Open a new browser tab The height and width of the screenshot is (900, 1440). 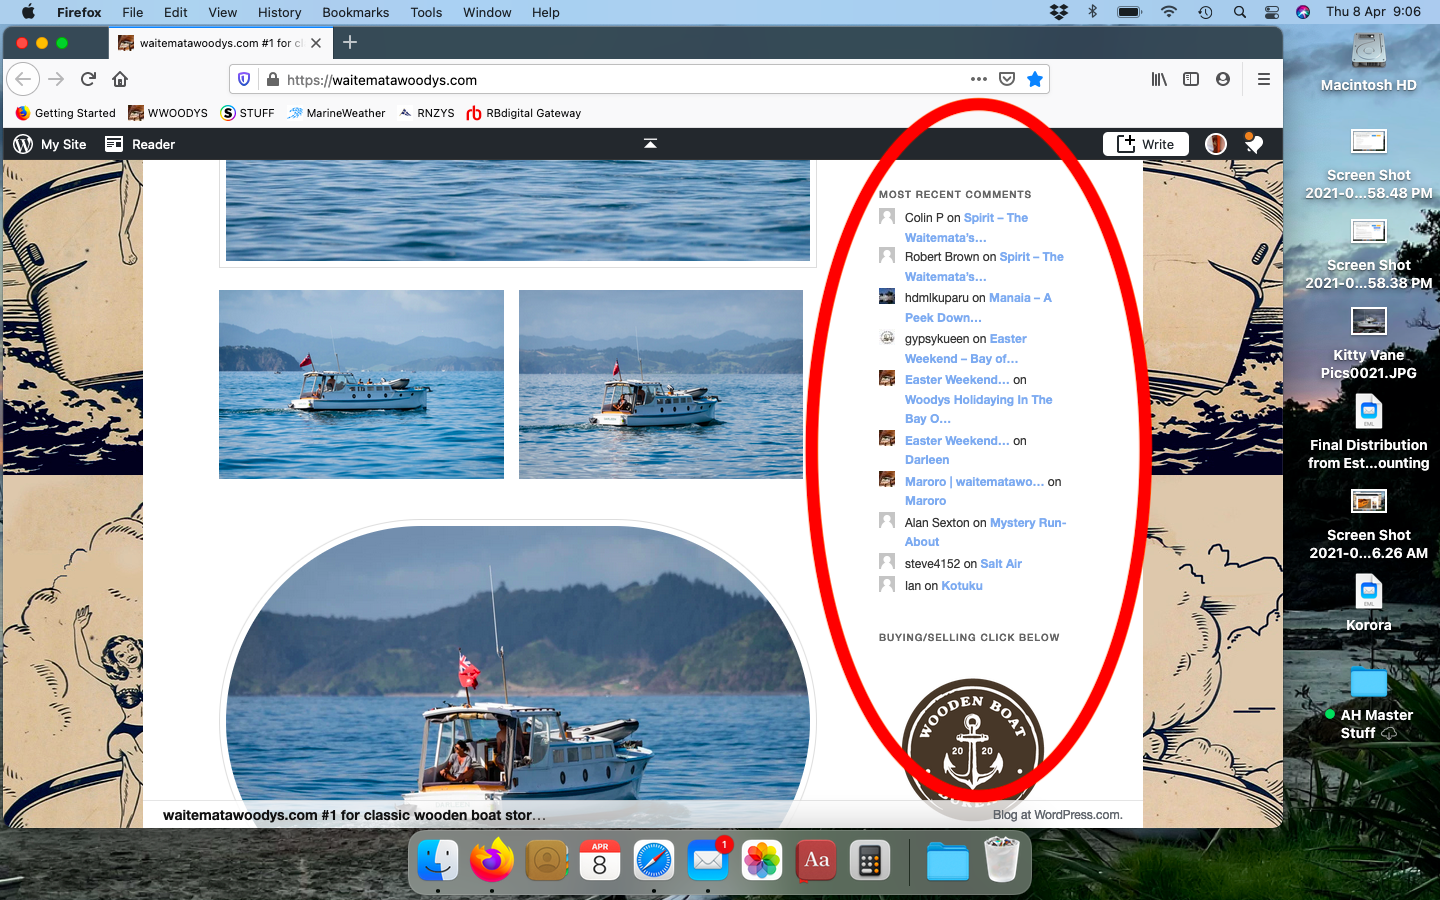tap(350, 42)
